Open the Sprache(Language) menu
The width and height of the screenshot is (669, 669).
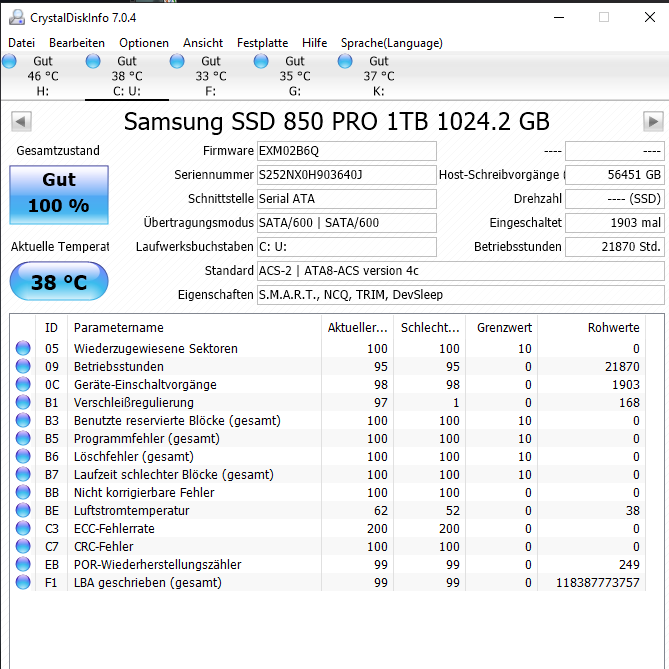[x=392, y=43]
